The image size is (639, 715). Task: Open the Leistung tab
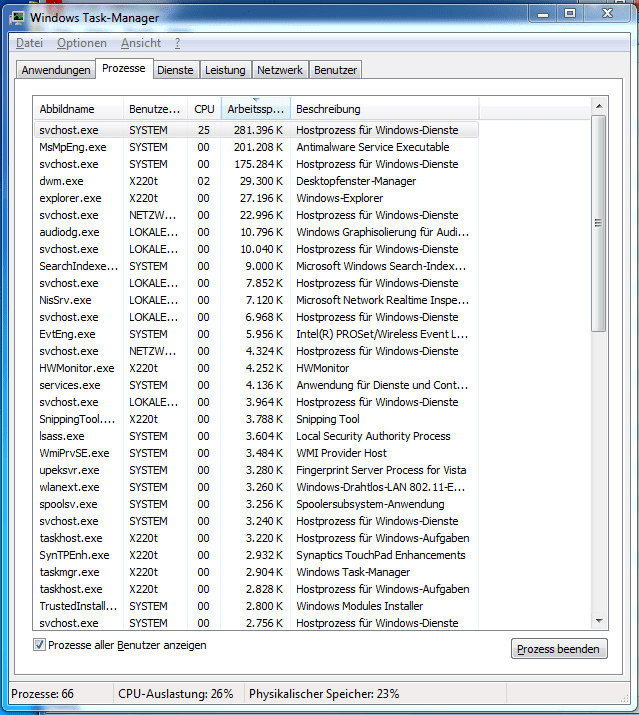coord(225,70)
